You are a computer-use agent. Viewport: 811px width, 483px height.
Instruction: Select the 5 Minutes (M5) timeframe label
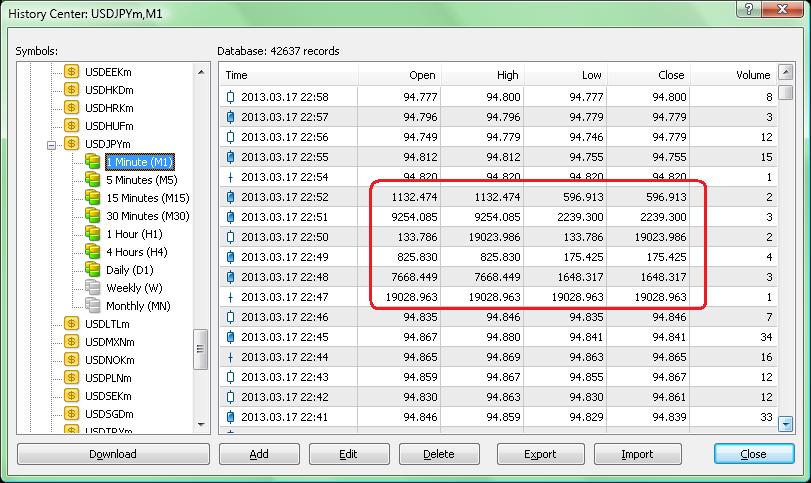coord(142,180)
